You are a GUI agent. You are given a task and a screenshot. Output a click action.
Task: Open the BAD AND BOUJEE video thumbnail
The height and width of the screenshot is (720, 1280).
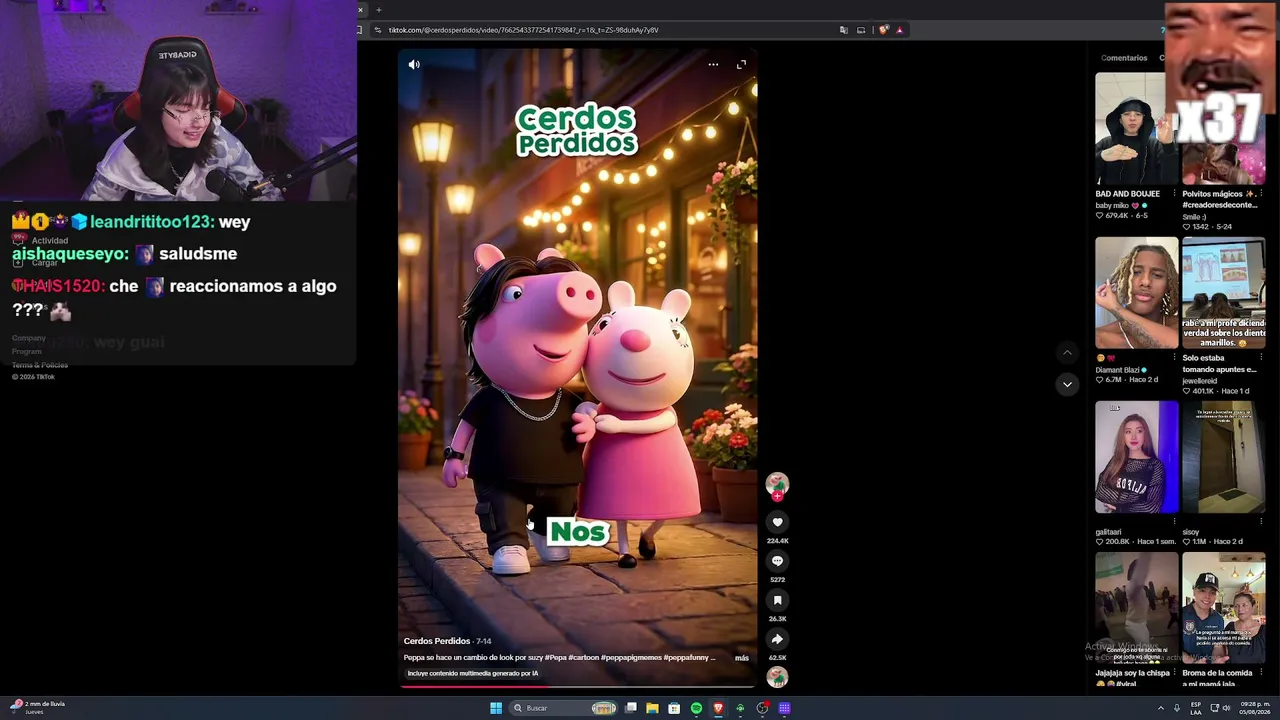coord(1136,129)
